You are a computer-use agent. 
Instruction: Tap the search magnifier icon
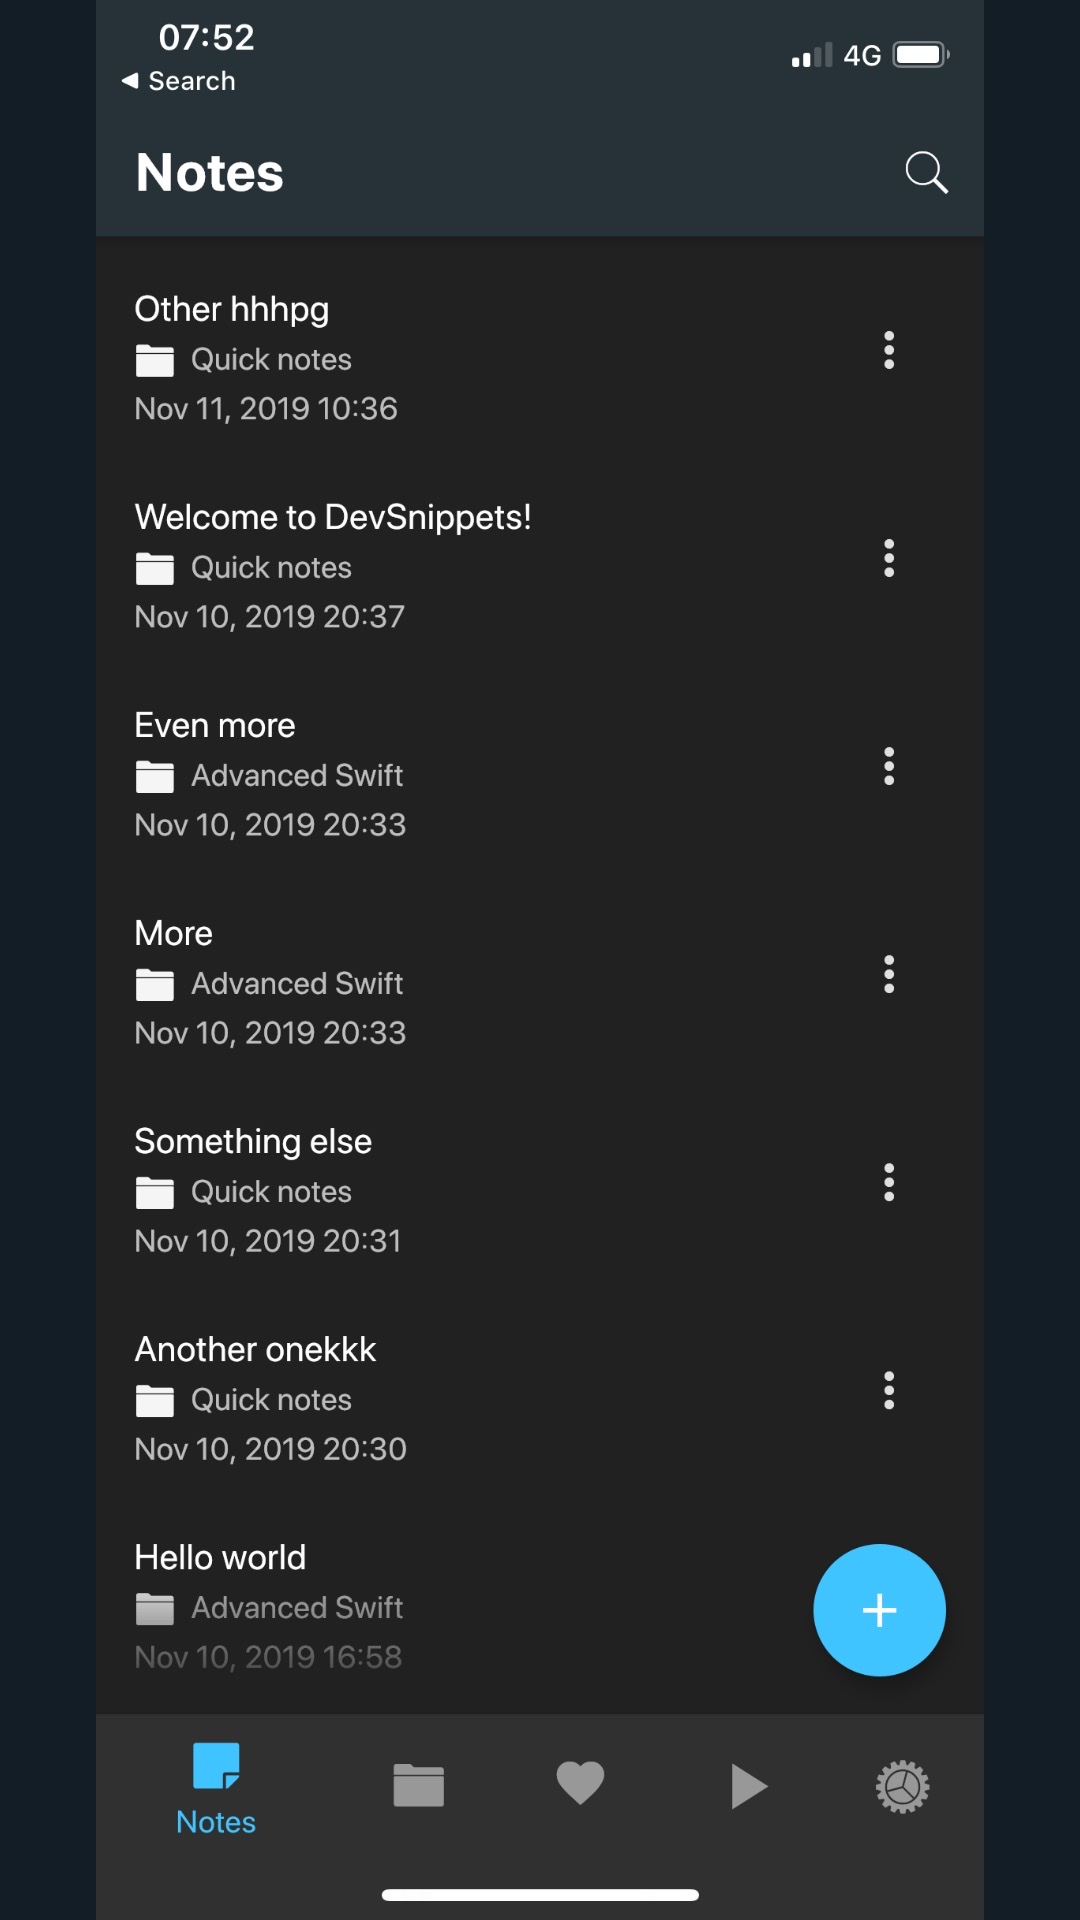tap(926, 172)
